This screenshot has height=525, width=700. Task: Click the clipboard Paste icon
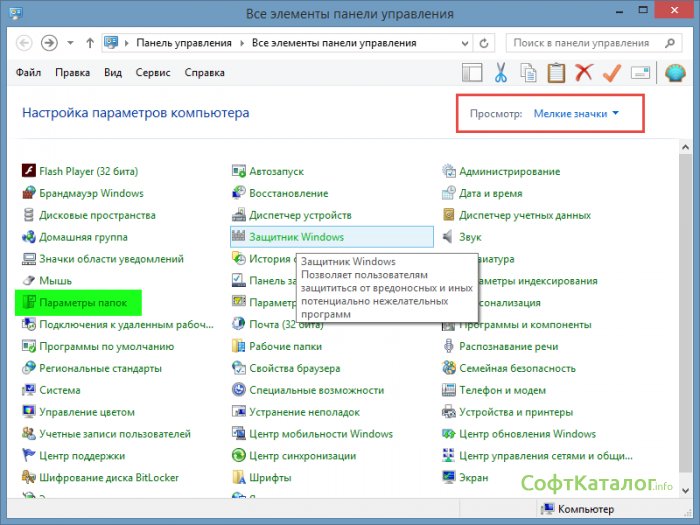pos(556,73)
